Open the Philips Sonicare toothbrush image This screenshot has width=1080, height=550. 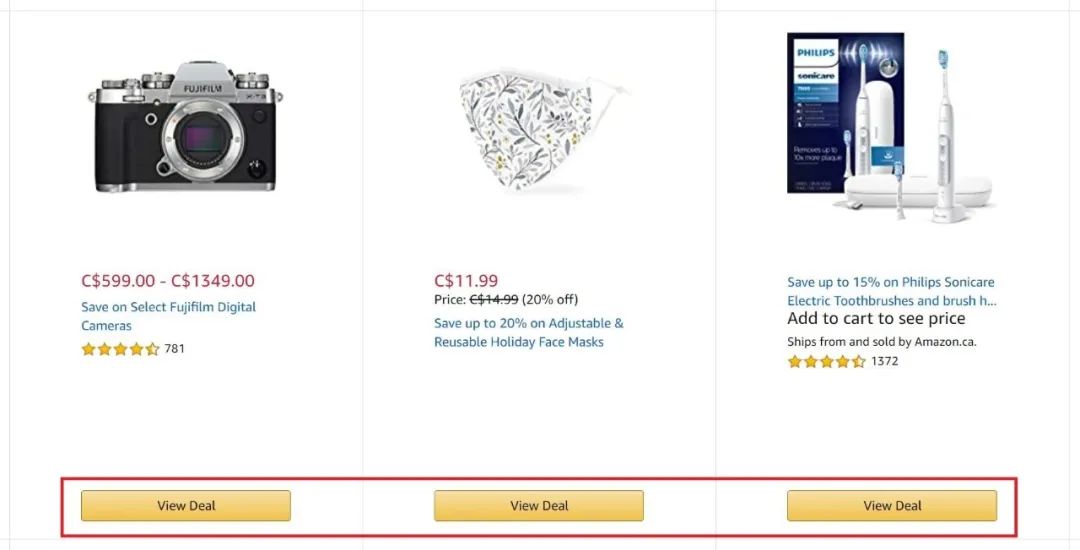[x=891, y=127]
